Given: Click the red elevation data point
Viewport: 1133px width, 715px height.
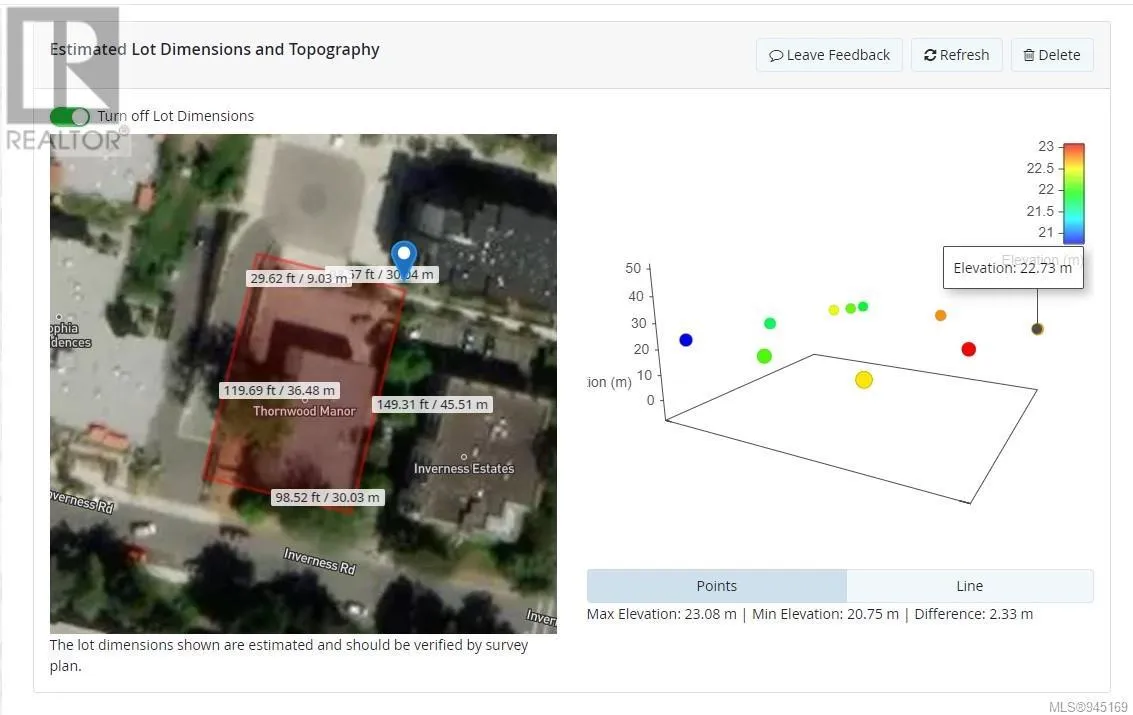Looking at the screenshot, I should [968, 349].
